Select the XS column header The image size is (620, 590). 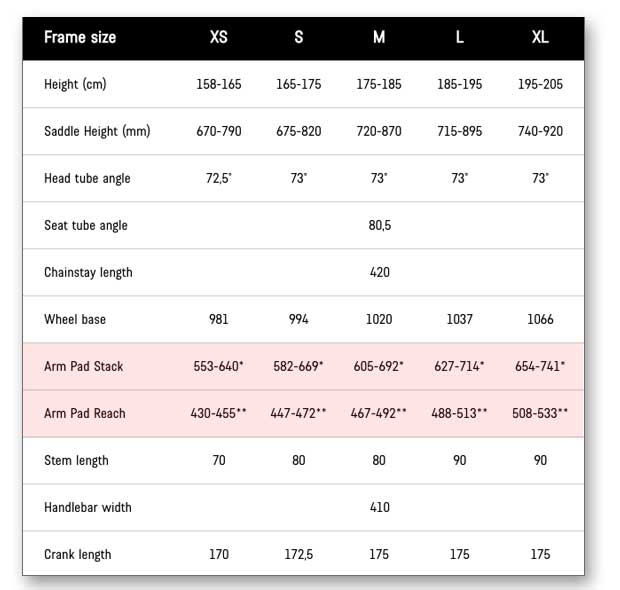coord(219,38)
